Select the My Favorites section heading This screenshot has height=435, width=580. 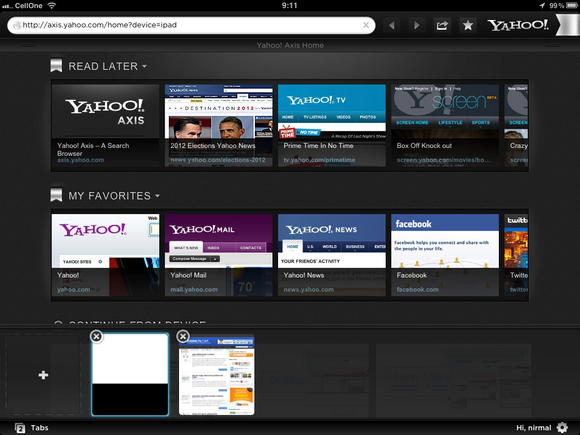[109, 196]
